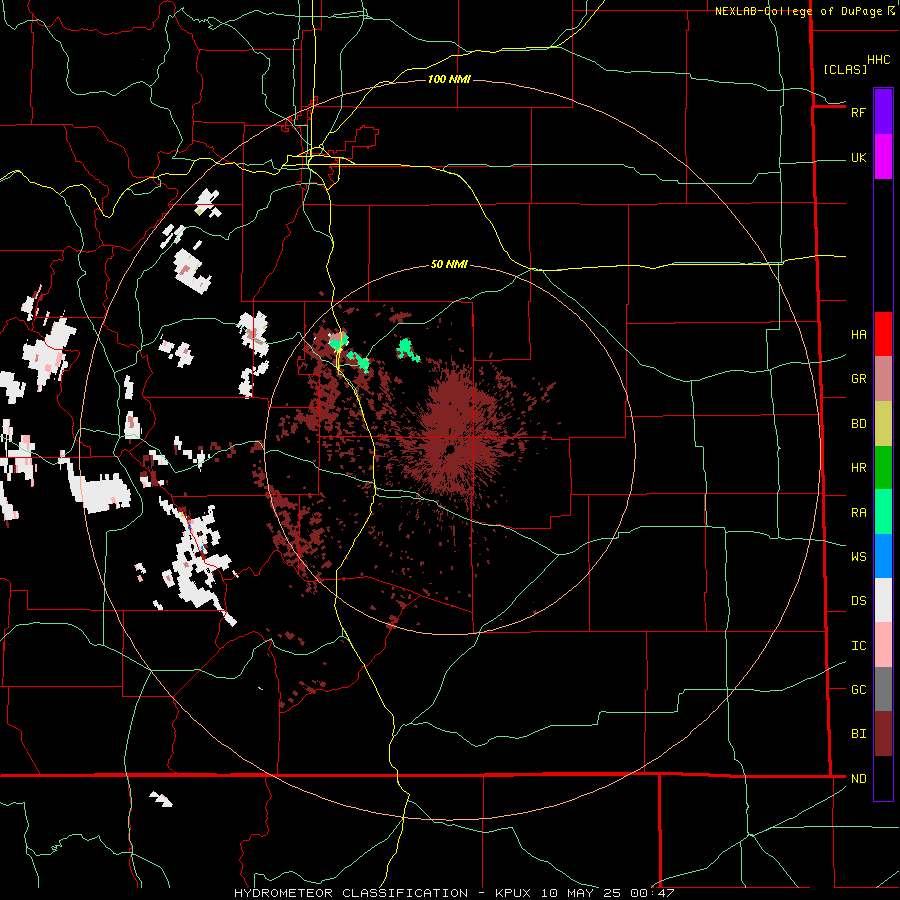Screen dimensions: 900x900
Task: Click the NEXLAB-College of DuPage credit text
Action: pos(798,11)
